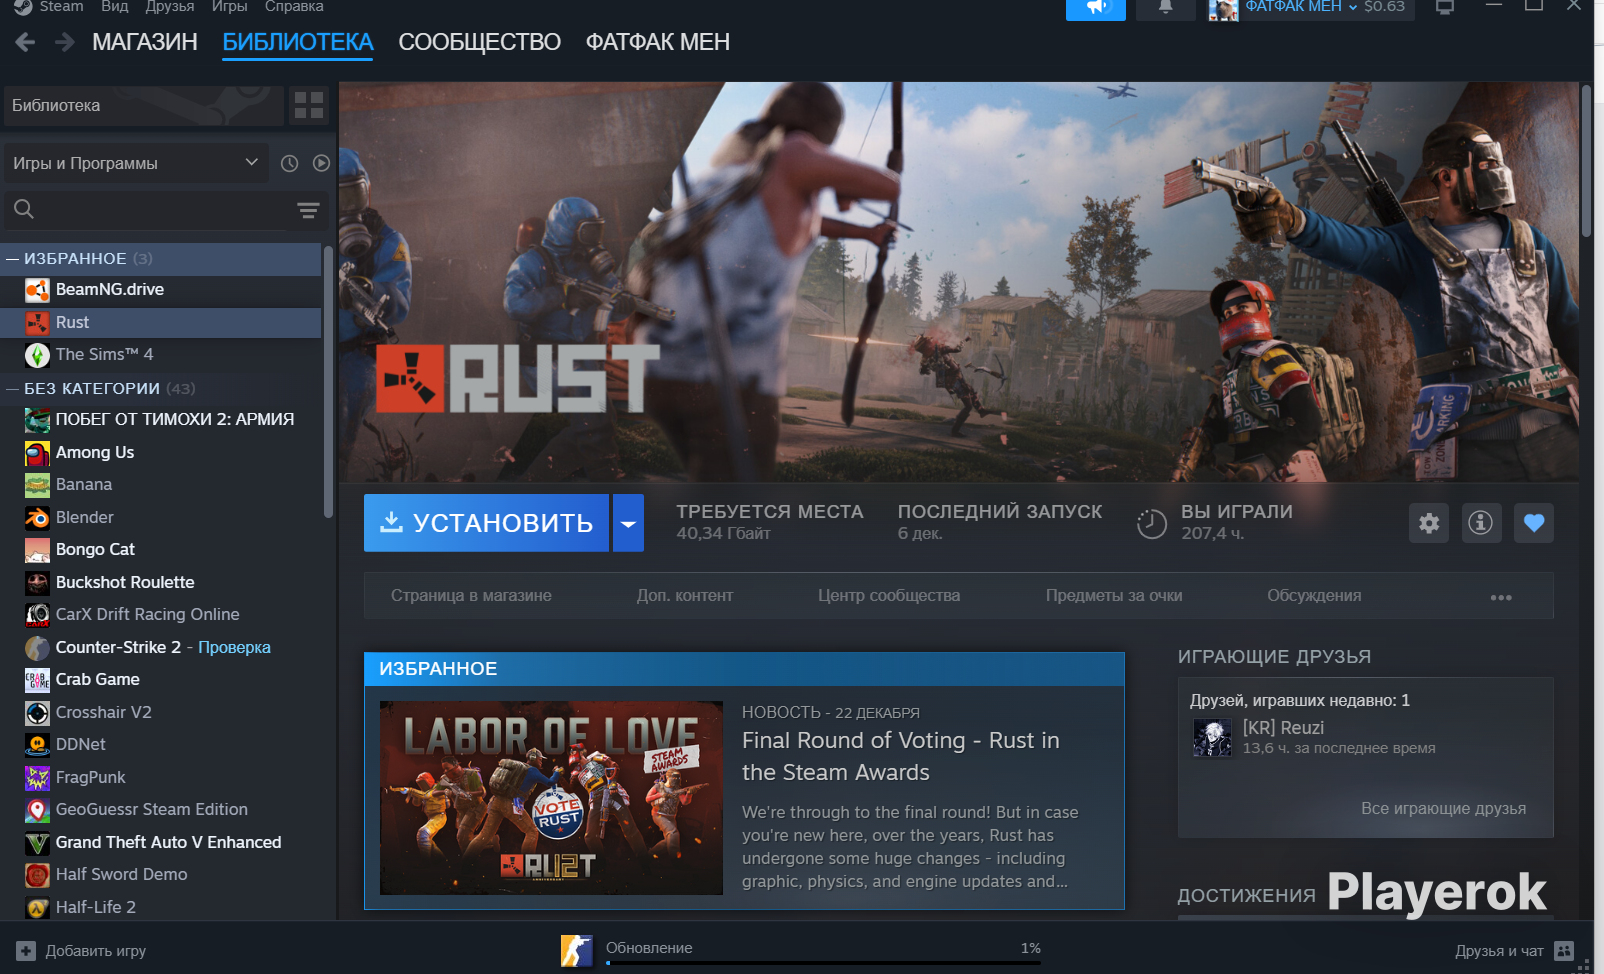Image resolution: width=1604 pixels, height=974 pixels.
Task: Switch to the МАГАЗИН tab
Action: (145, 42)
